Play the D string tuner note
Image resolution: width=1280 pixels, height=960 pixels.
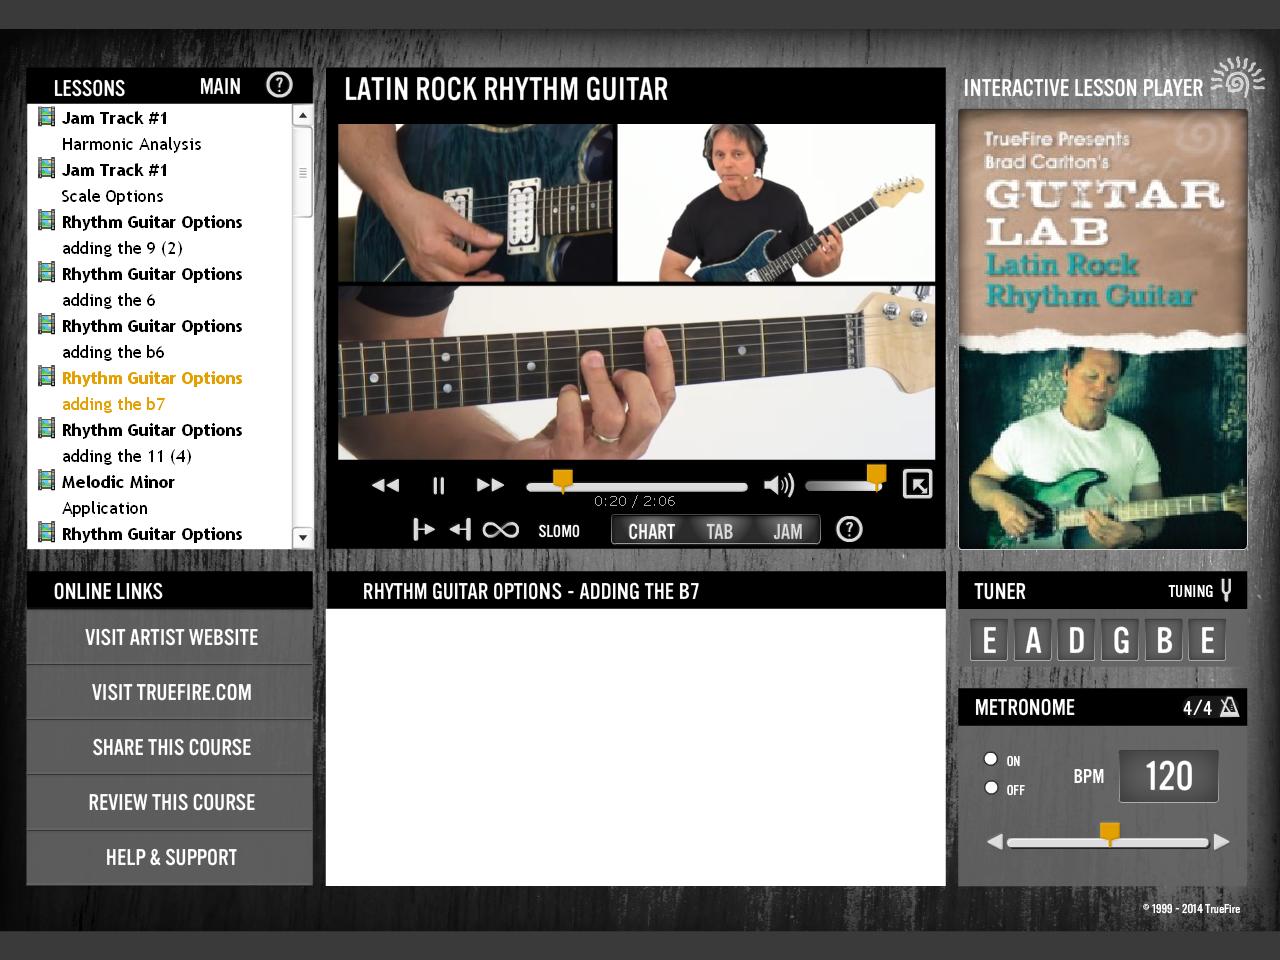[x=1076, y=640]
